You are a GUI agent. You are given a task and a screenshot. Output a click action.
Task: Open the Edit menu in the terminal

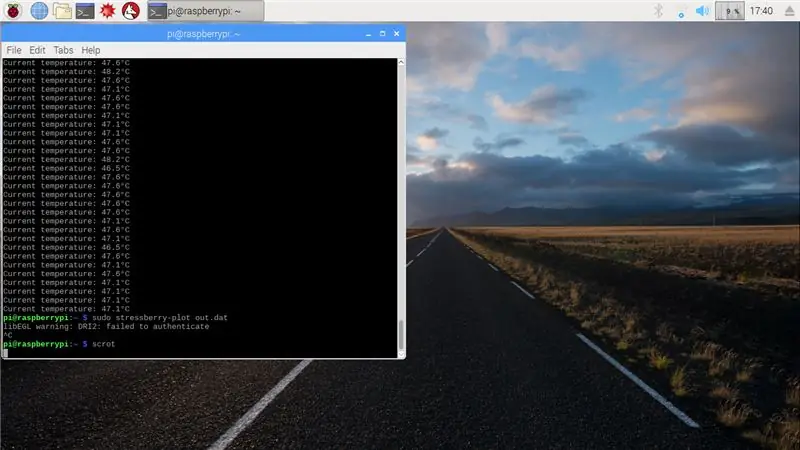37,50
